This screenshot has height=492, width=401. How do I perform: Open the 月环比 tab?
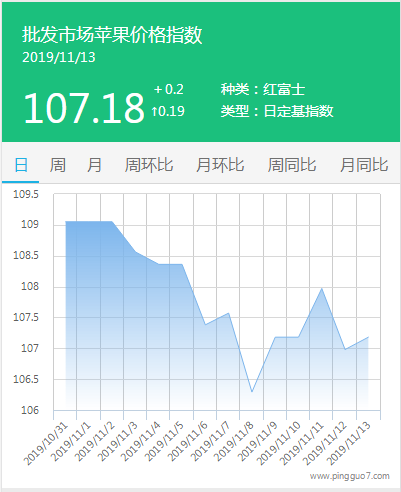click(x=220, y=165)
